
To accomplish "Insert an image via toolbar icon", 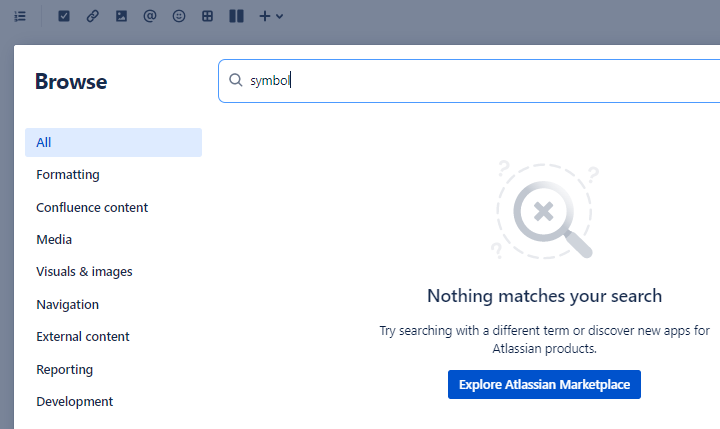I will click(121, 17).
